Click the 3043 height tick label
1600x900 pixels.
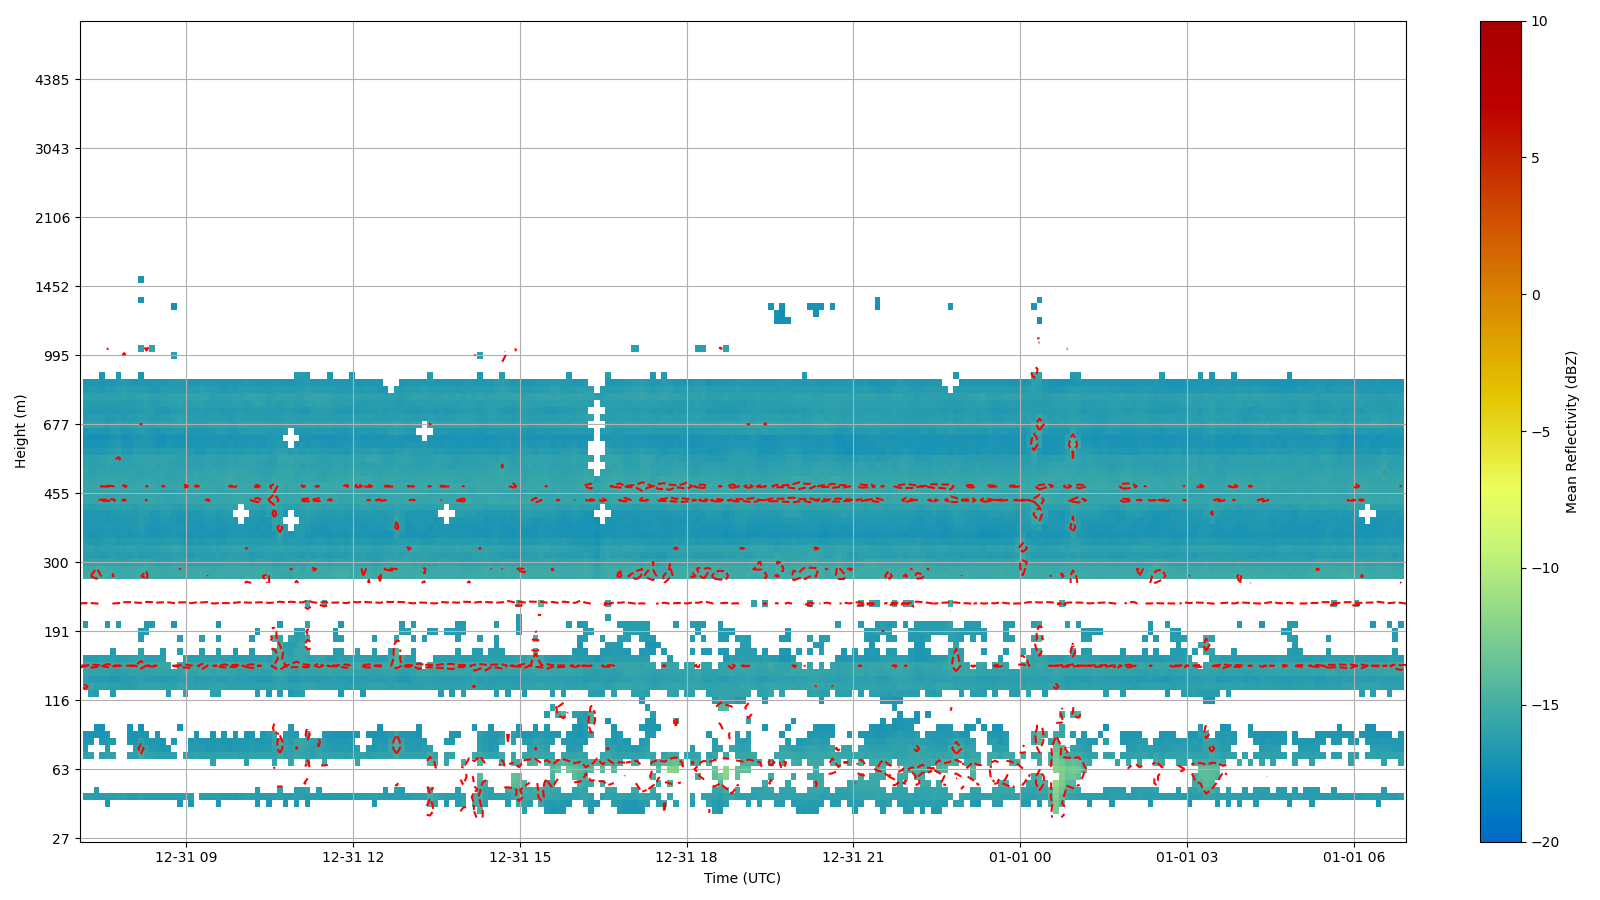pos(51,149)
